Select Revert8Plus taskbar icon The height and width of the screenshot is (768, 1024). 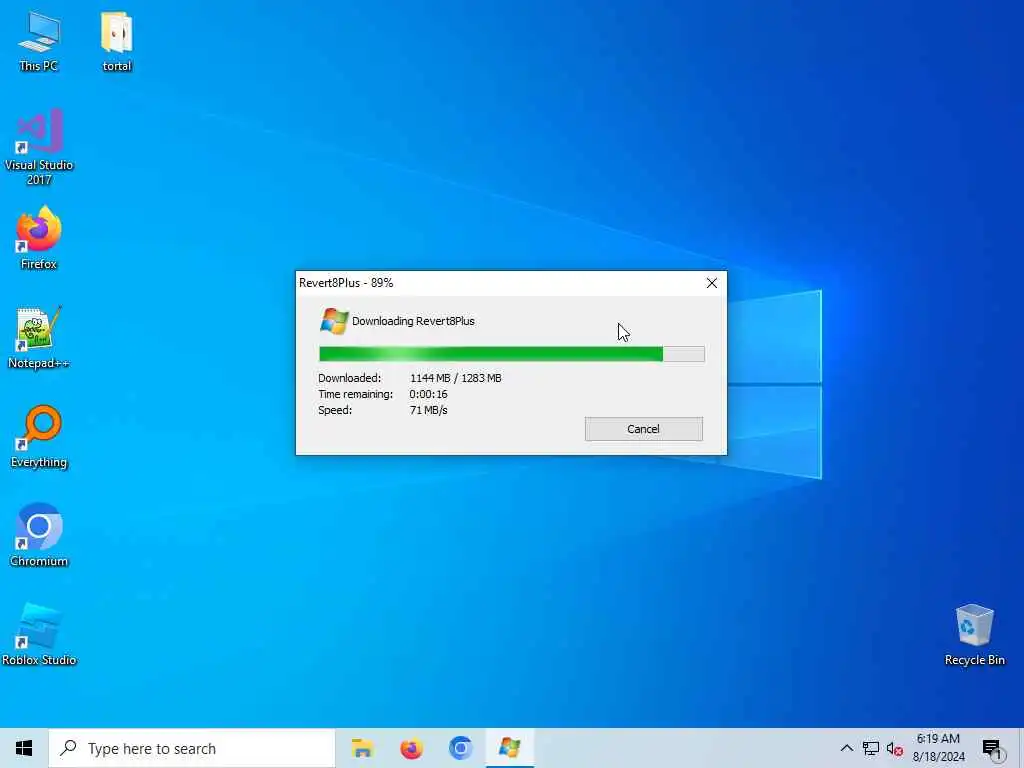509,748
